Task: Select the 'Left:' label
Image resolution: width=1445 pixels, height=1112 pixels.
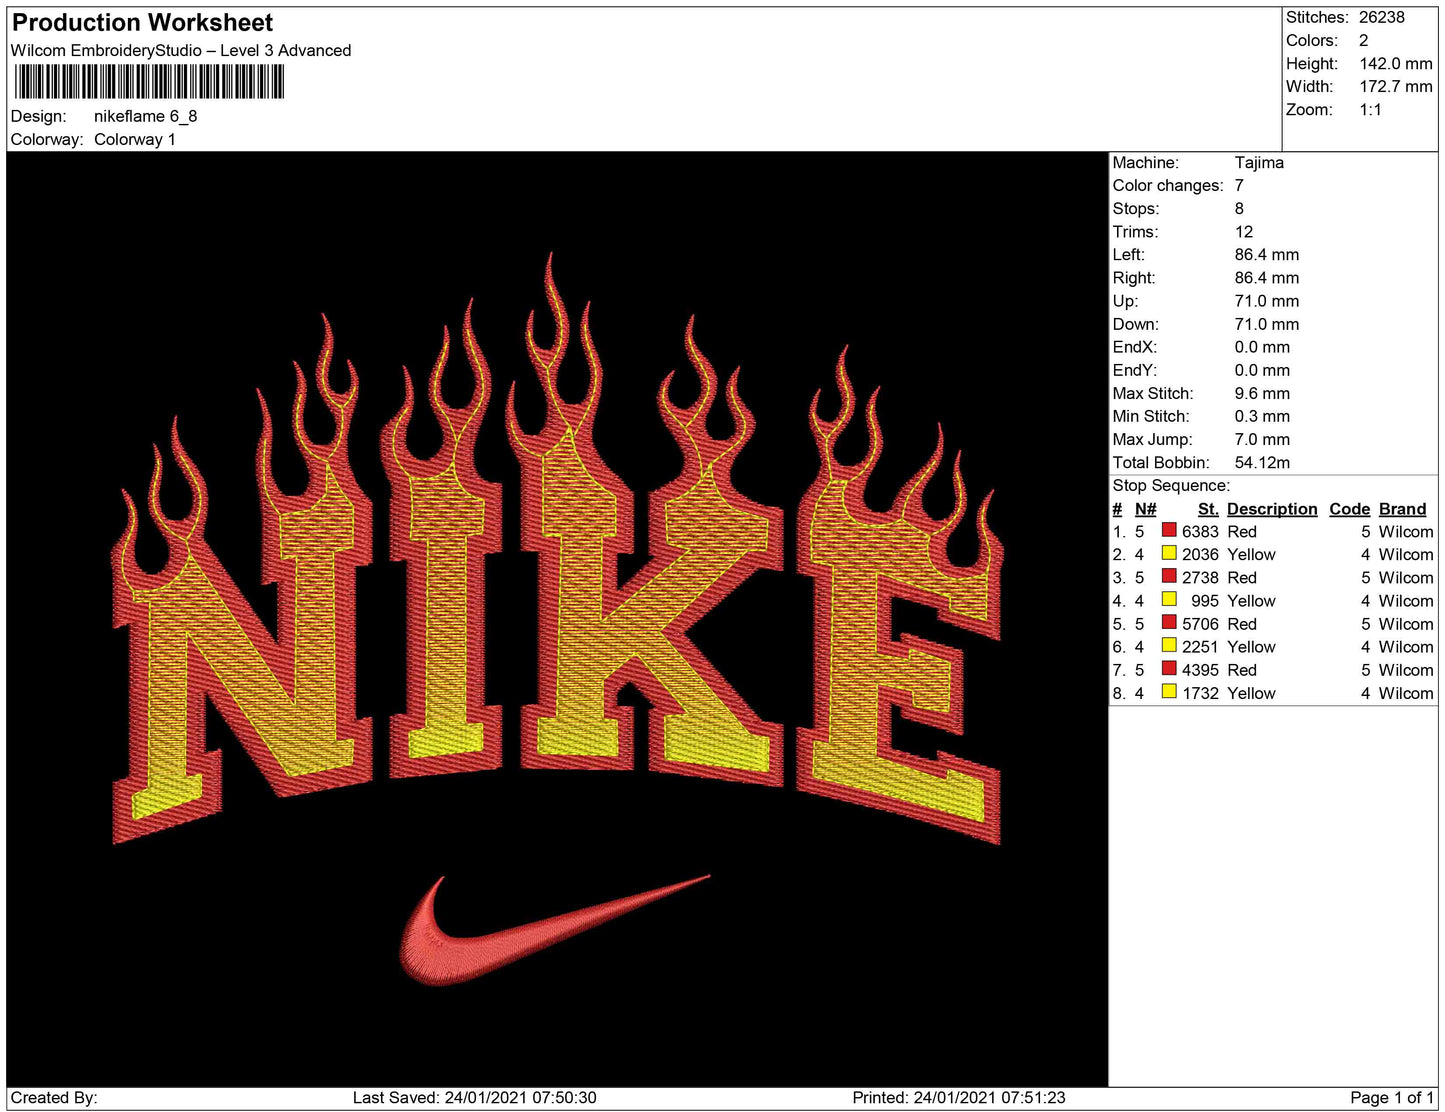Action: [1130, 254]
